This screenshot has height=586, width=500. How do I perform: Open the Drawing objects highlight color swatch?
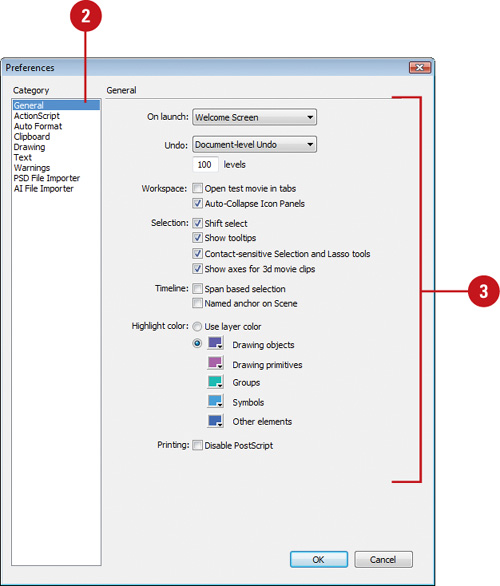point(216,343)
